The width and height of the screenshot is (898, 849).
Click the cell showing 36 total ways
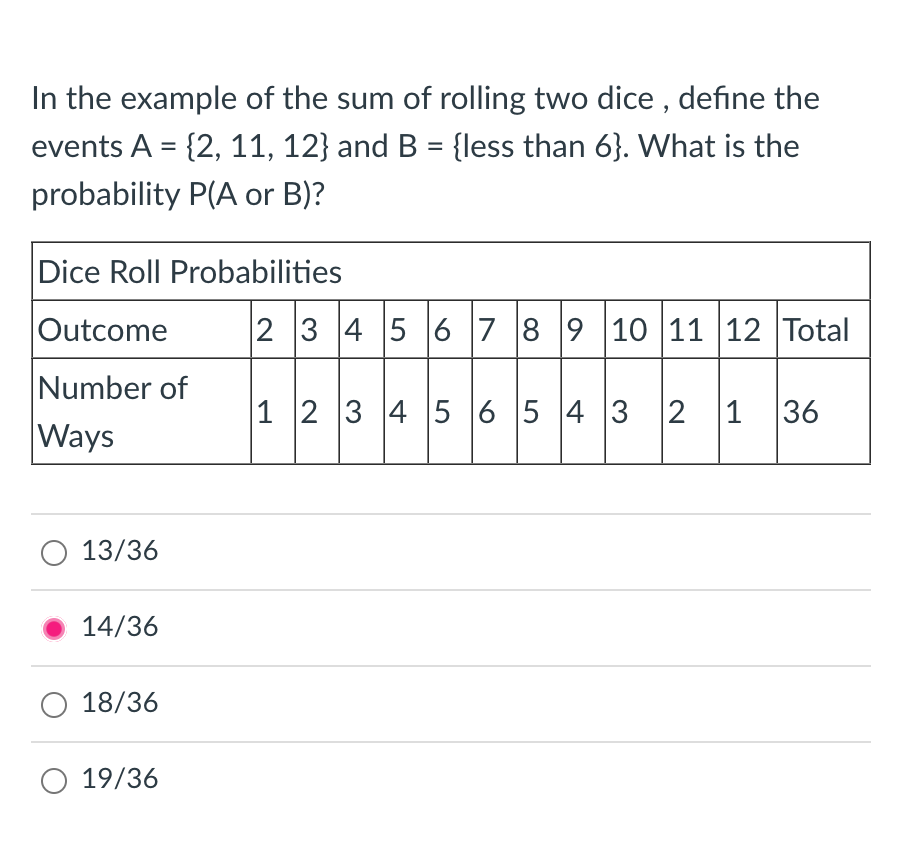[800, 412]
